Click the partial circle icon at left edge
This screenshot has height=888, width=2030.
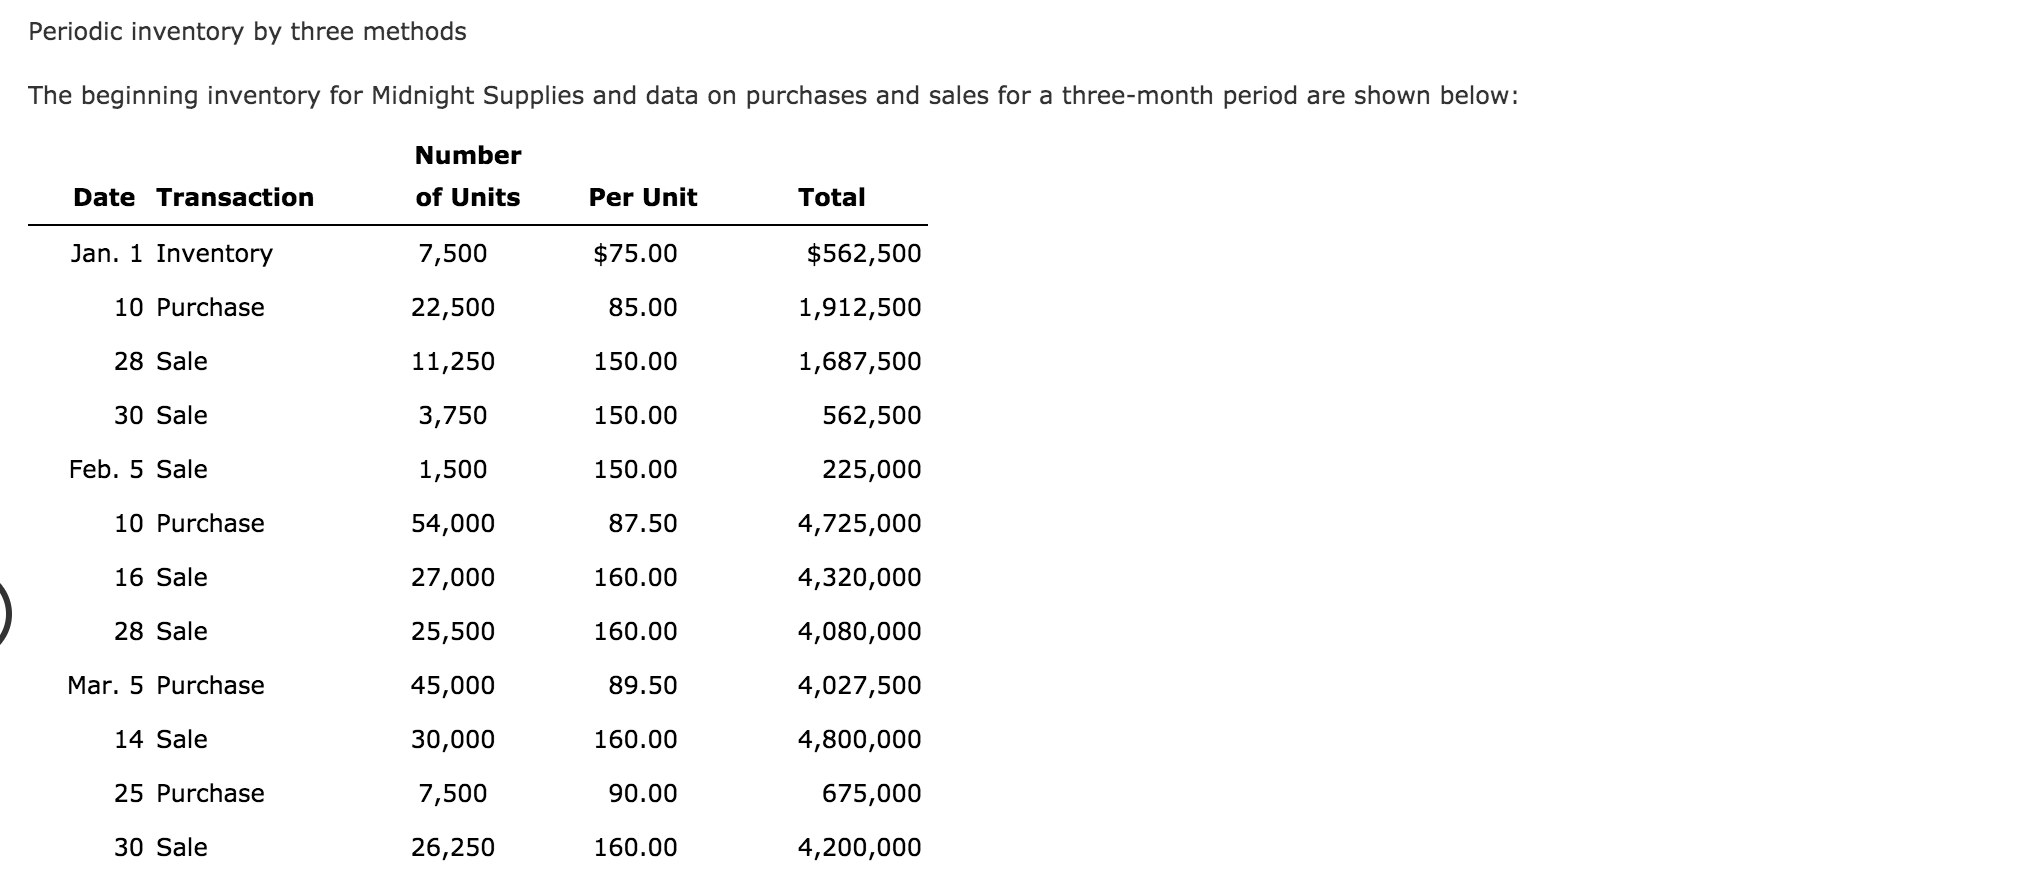(x=5, y=612)
